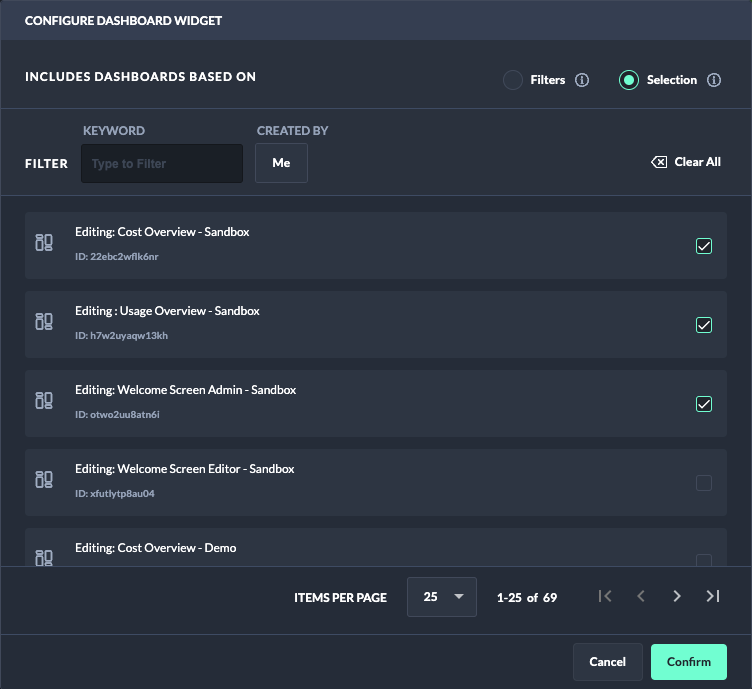
Task: Click the info icon next to Selection
Action: pos(714,80)
